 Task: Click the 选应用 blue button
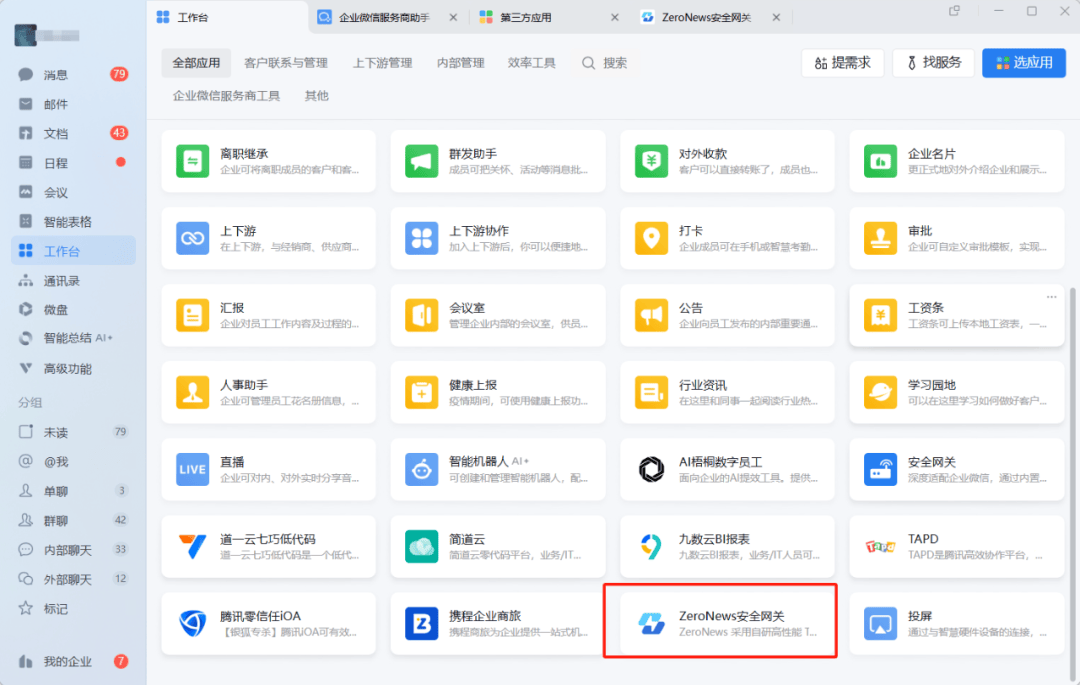click(1024, 63)
